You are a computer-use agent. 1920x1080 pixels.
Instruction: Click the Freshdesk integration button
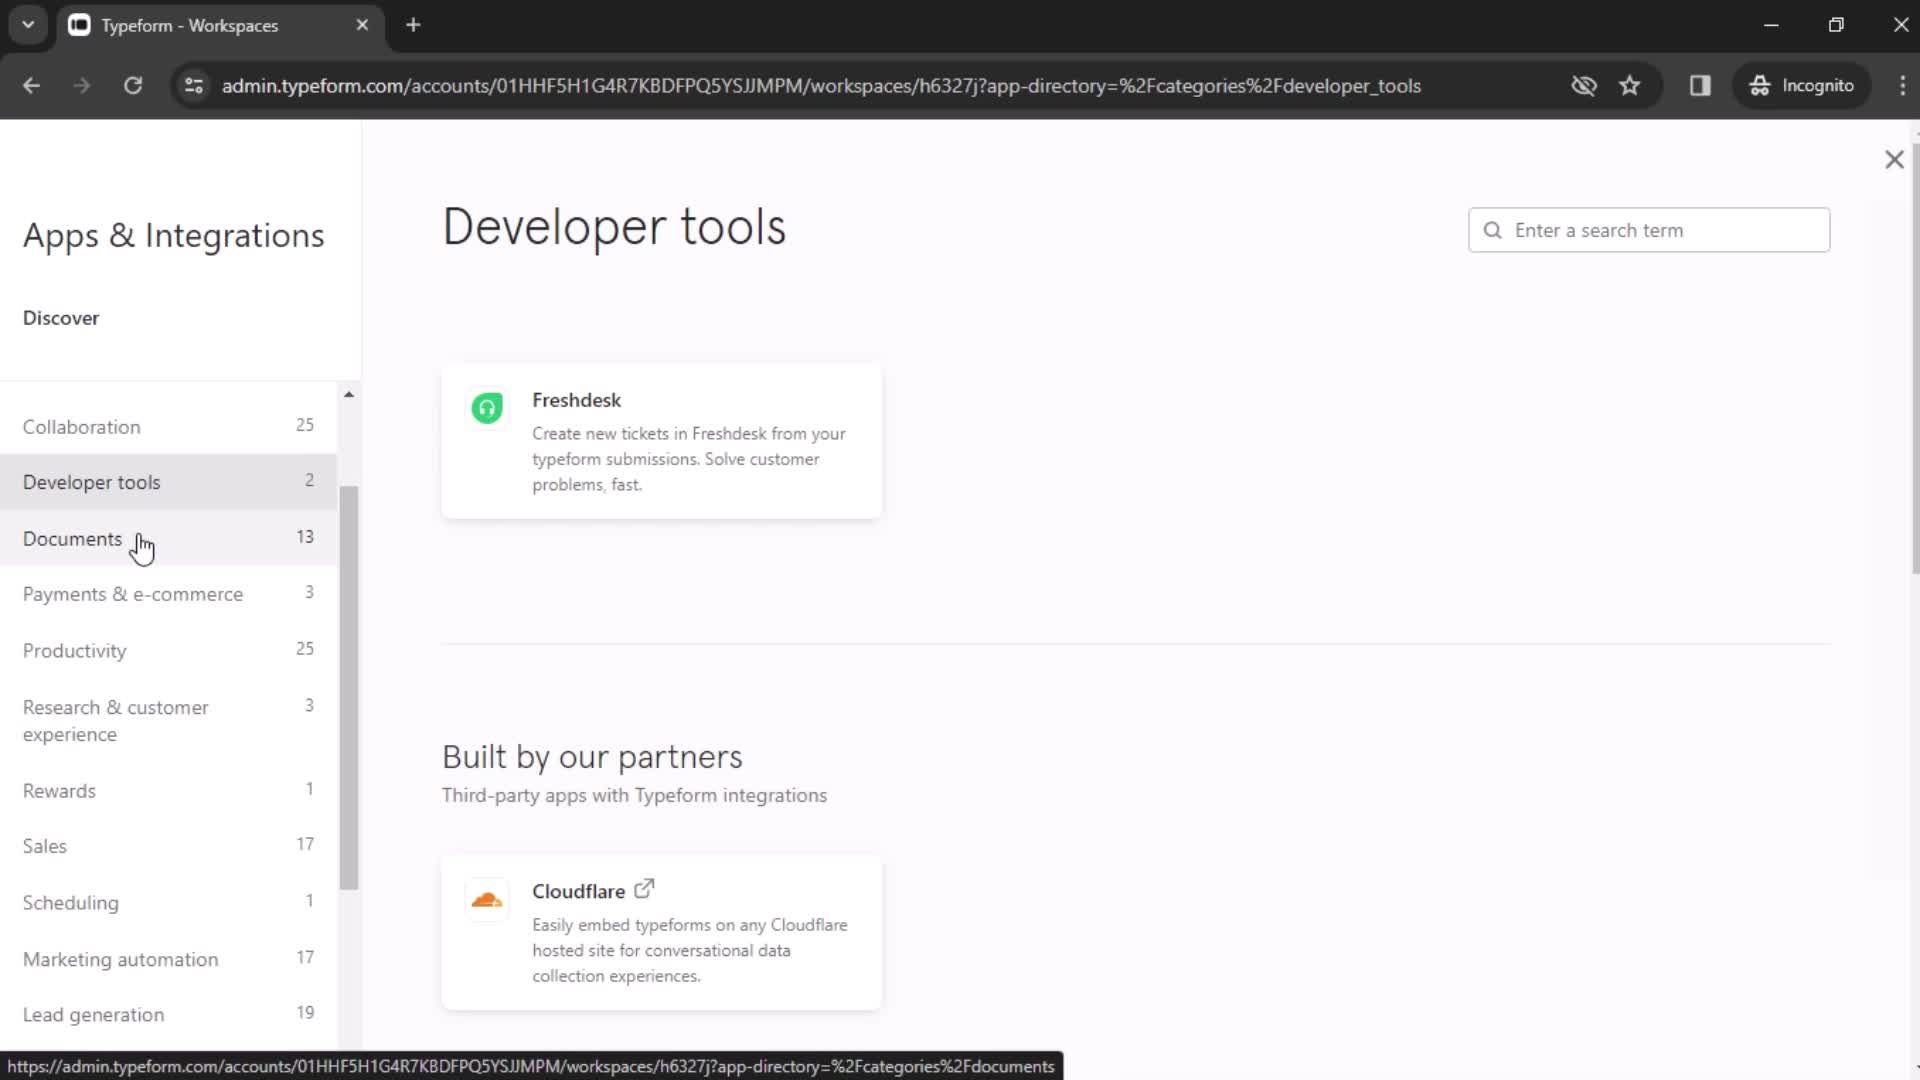(665, 442)
